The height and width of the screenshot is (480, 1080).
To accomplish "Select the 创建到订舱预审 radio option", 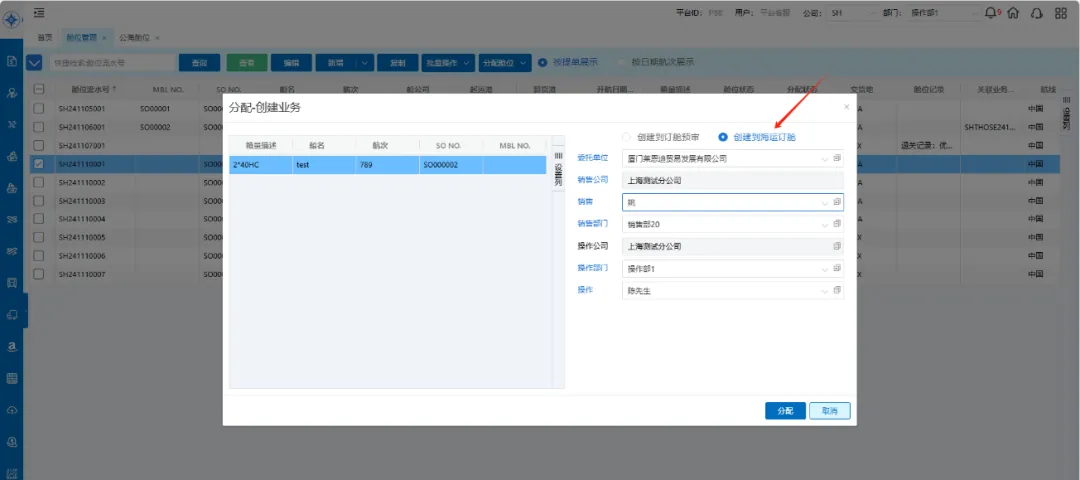I will click(627, 137).
